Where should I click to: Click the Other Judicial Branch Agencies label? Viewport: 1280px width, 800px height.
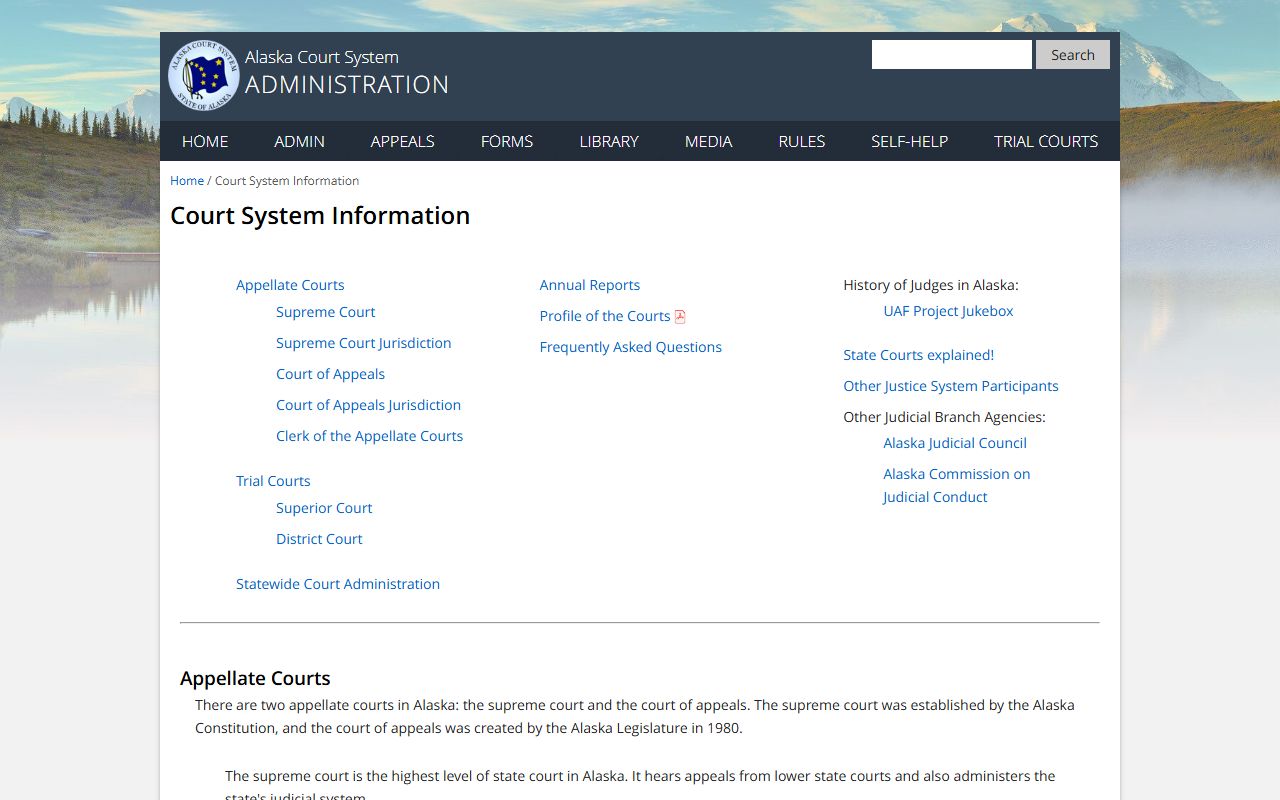tap(944, 417)
